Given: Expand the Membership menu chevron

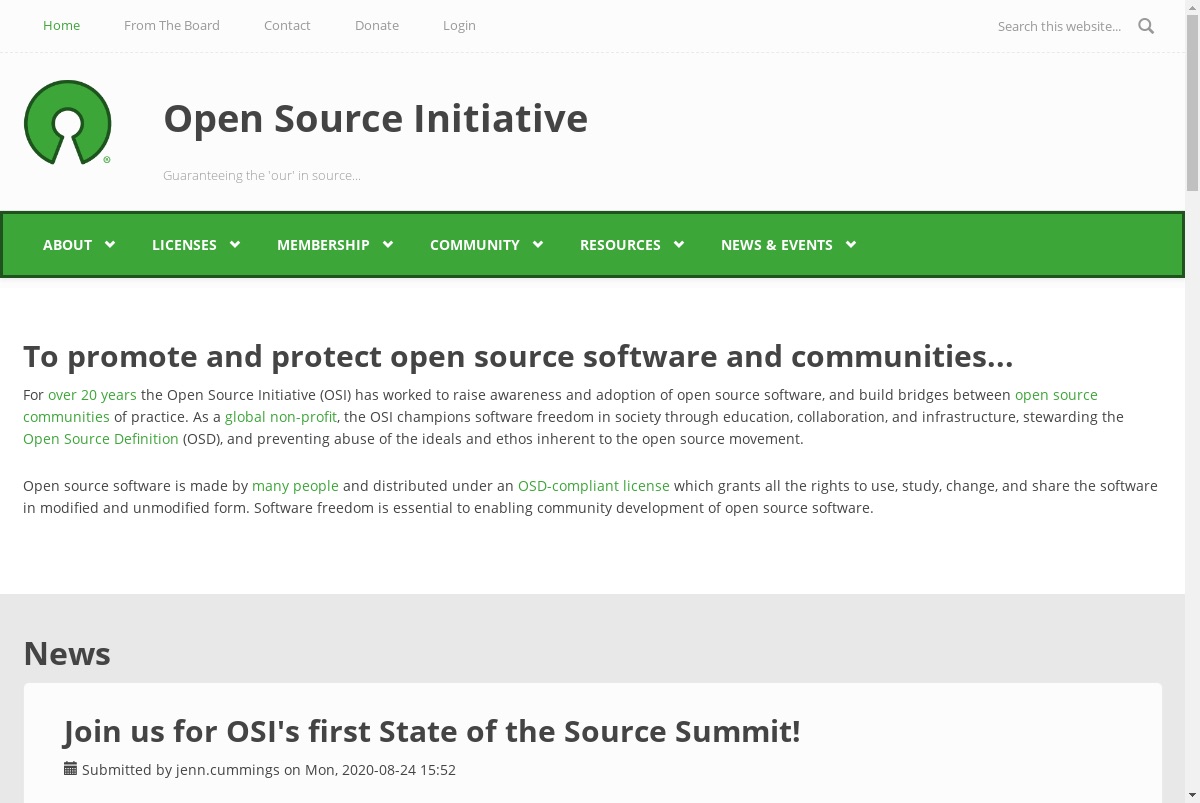Looking at the screenshot, I should (x=388, y=244).
